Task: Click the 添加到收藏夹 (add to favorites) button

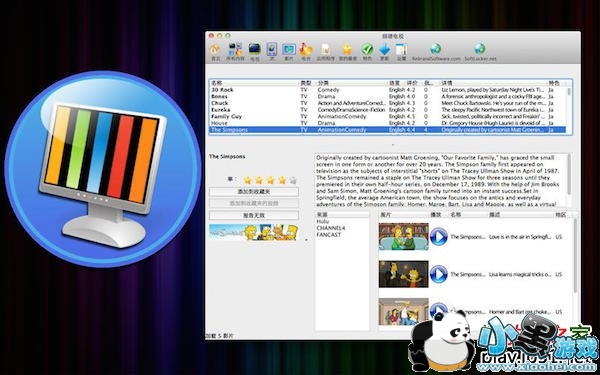Action: coord(254,191)
